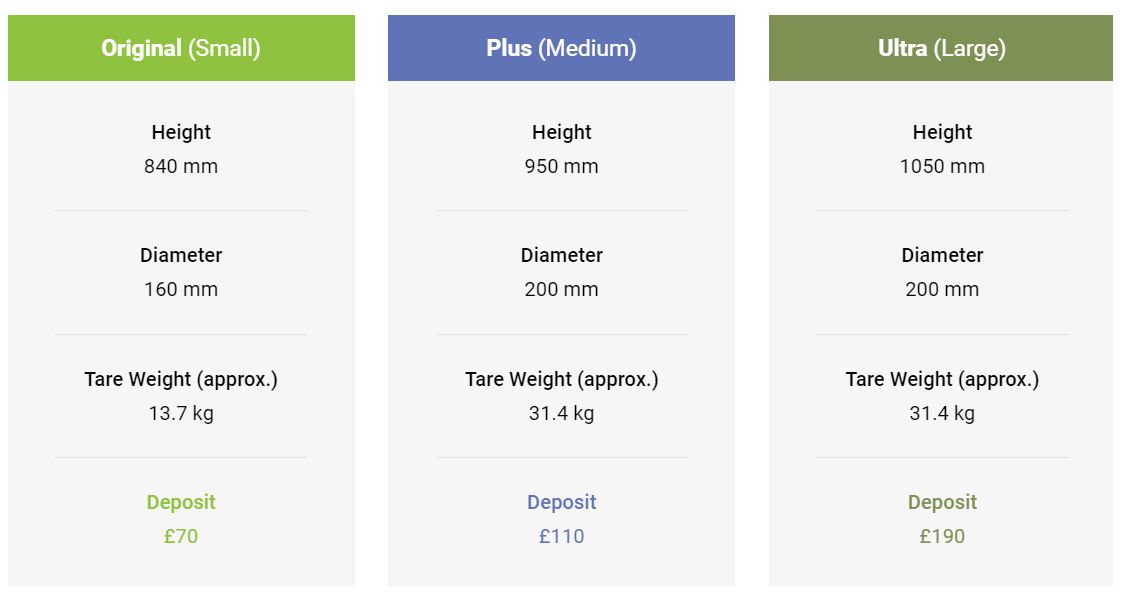
Task: Select the 1050 mm height value
Action: click(942, 166)
